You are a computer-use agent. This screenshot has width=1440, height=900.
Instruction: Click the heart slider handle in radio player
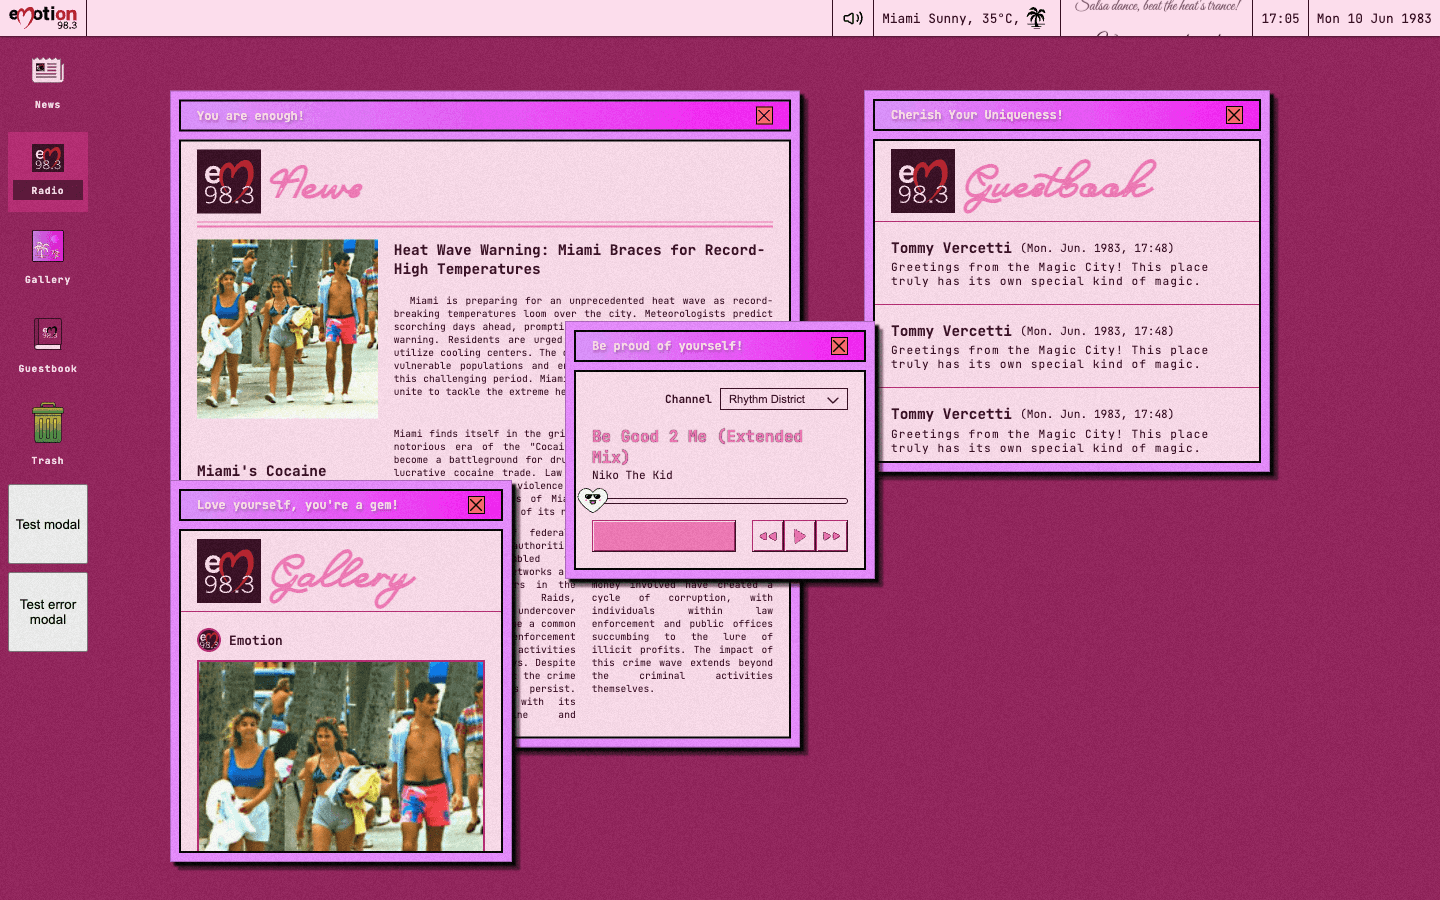pos(593,499)
